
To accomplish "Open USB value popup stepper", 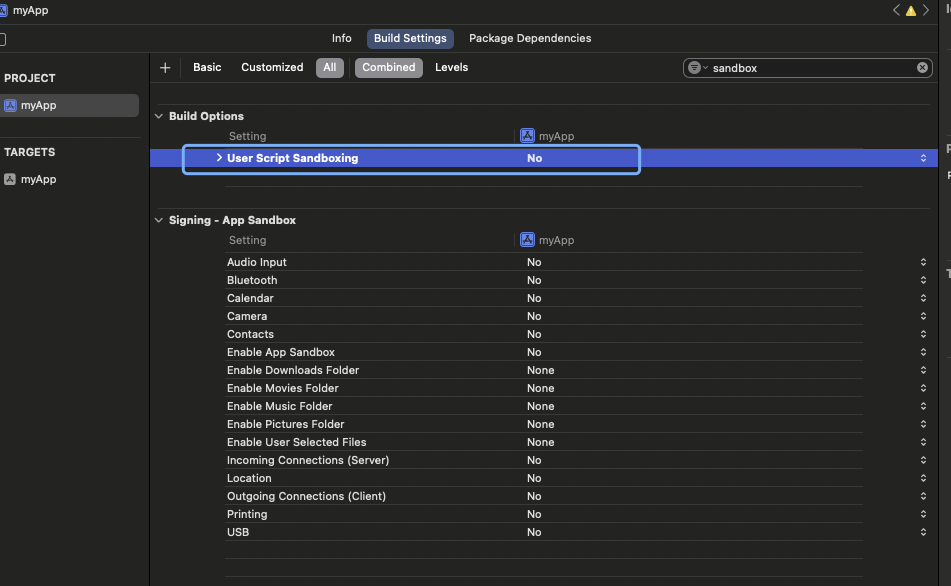I will pos(923,532).
